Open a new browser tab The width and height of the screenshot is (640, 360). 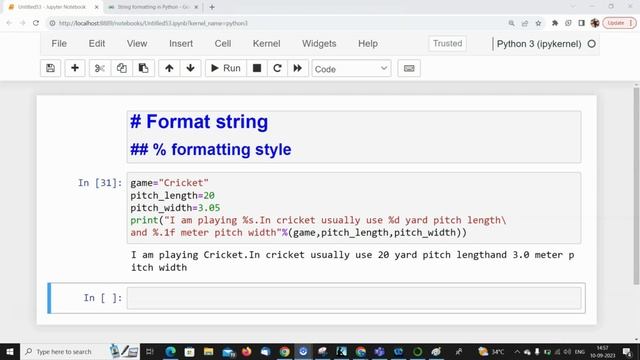[x=212, y=7]
